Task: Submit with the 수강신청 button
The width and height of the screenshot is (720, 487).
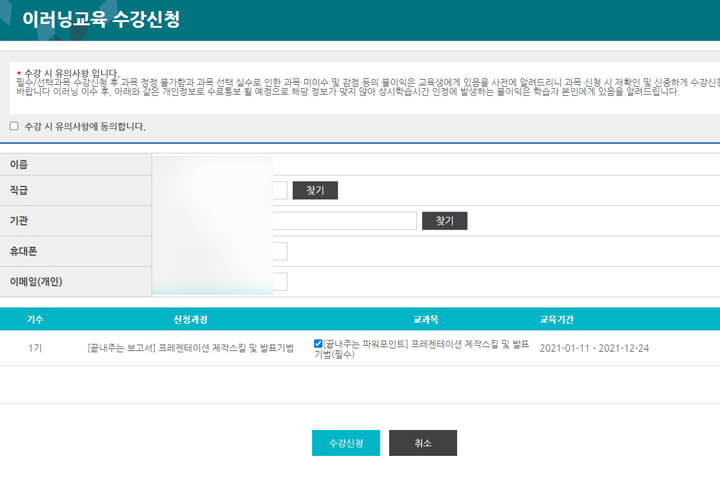Action: [x=346, y=443]
